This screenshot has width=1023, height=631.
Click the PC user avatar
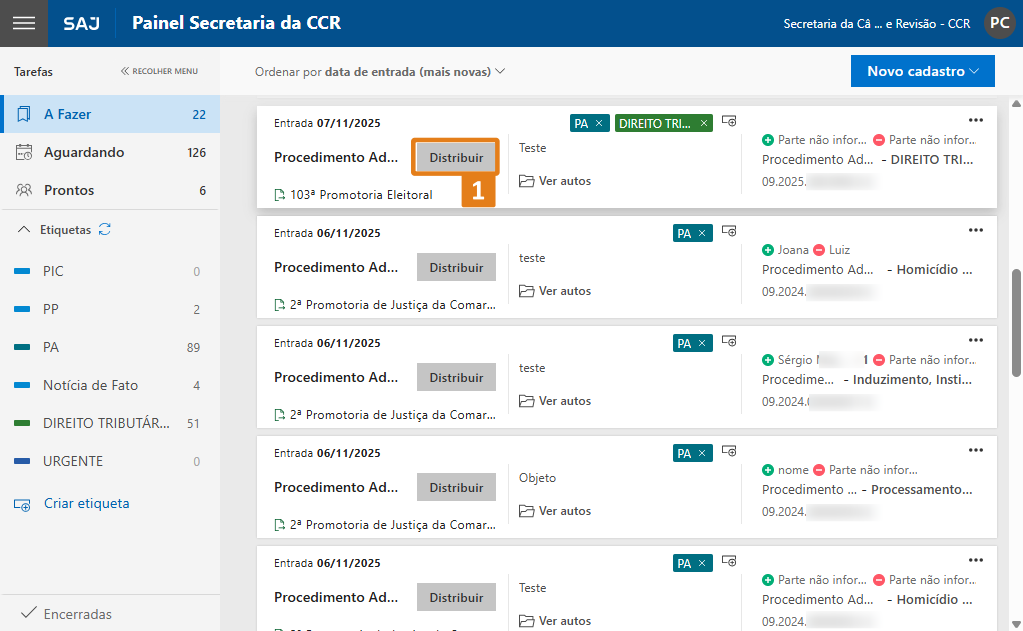pyautogui.click(x=999, y=23)
